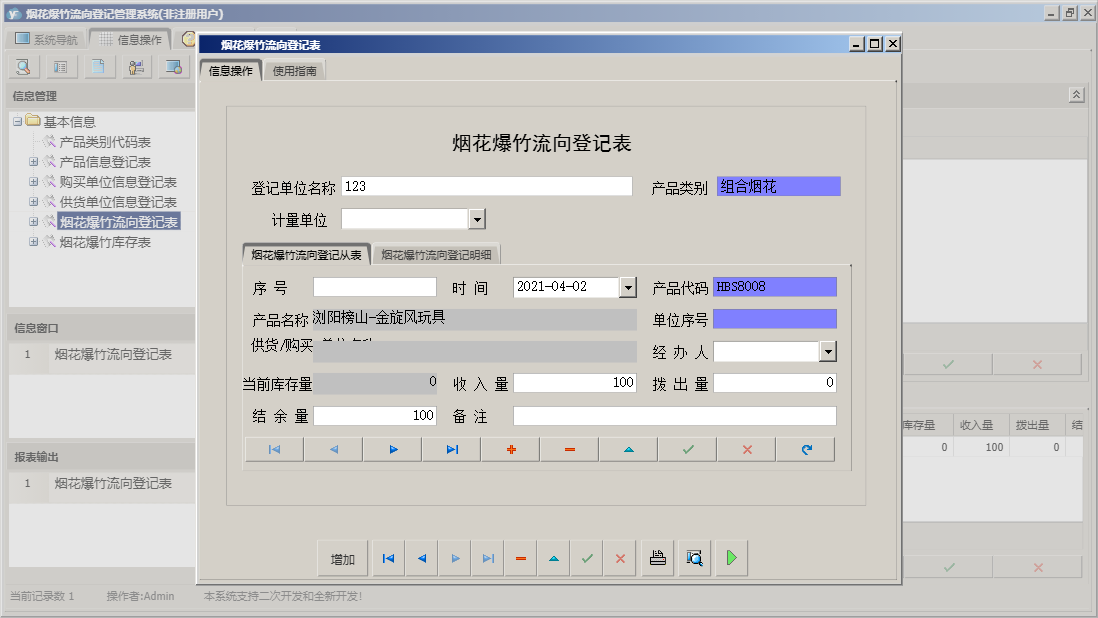Image resolution: width=1098 pixels, height=618 pixels.
Task: Save record with green check in bottom toolbar
Action: (x=587, y=559)
